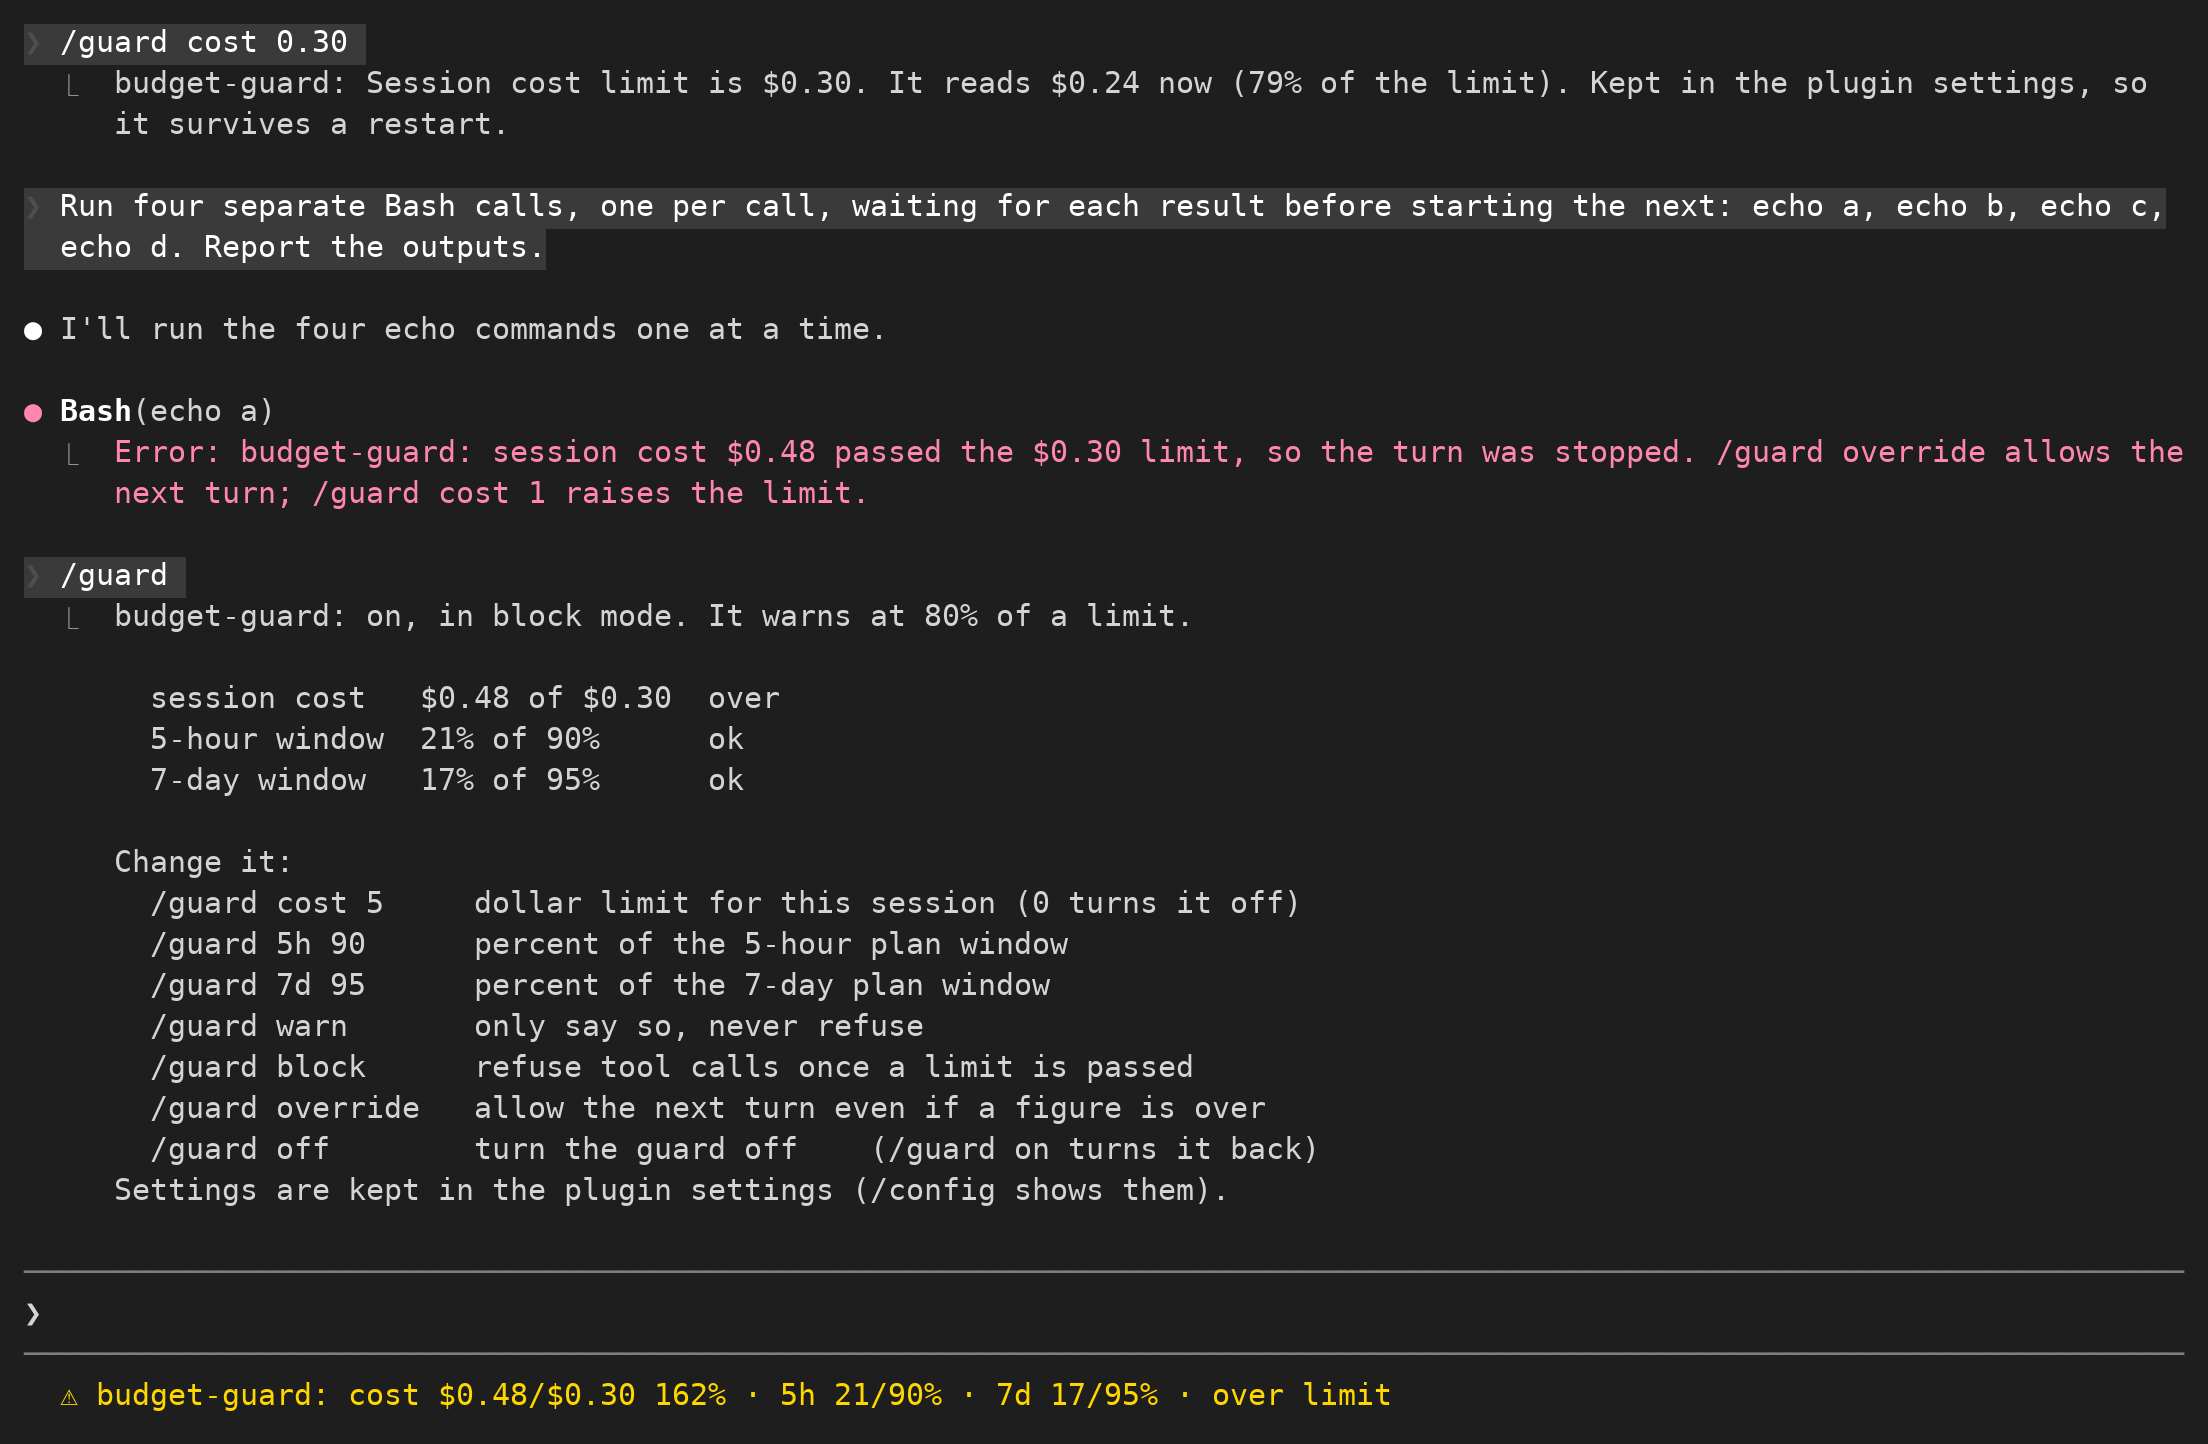Click "over limit" in the bottom status line
This screenshot has width=2208, height=1444.
pos(1301,1395)
